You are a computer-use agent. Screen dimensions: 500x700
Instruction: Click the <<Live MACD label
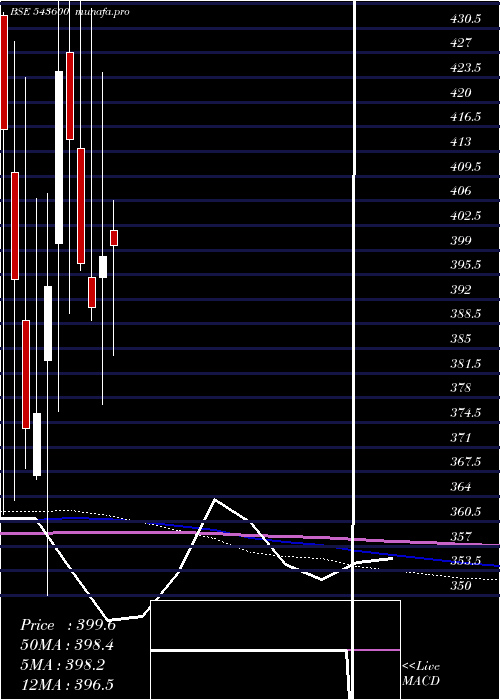coord(421,674)
